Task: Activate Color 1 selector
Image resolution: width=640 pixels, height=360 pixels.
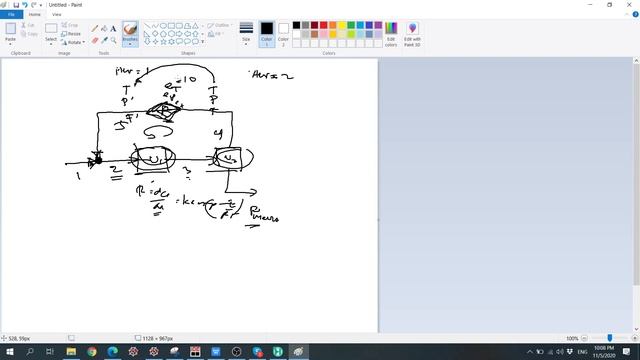Action: pos(267,34)
